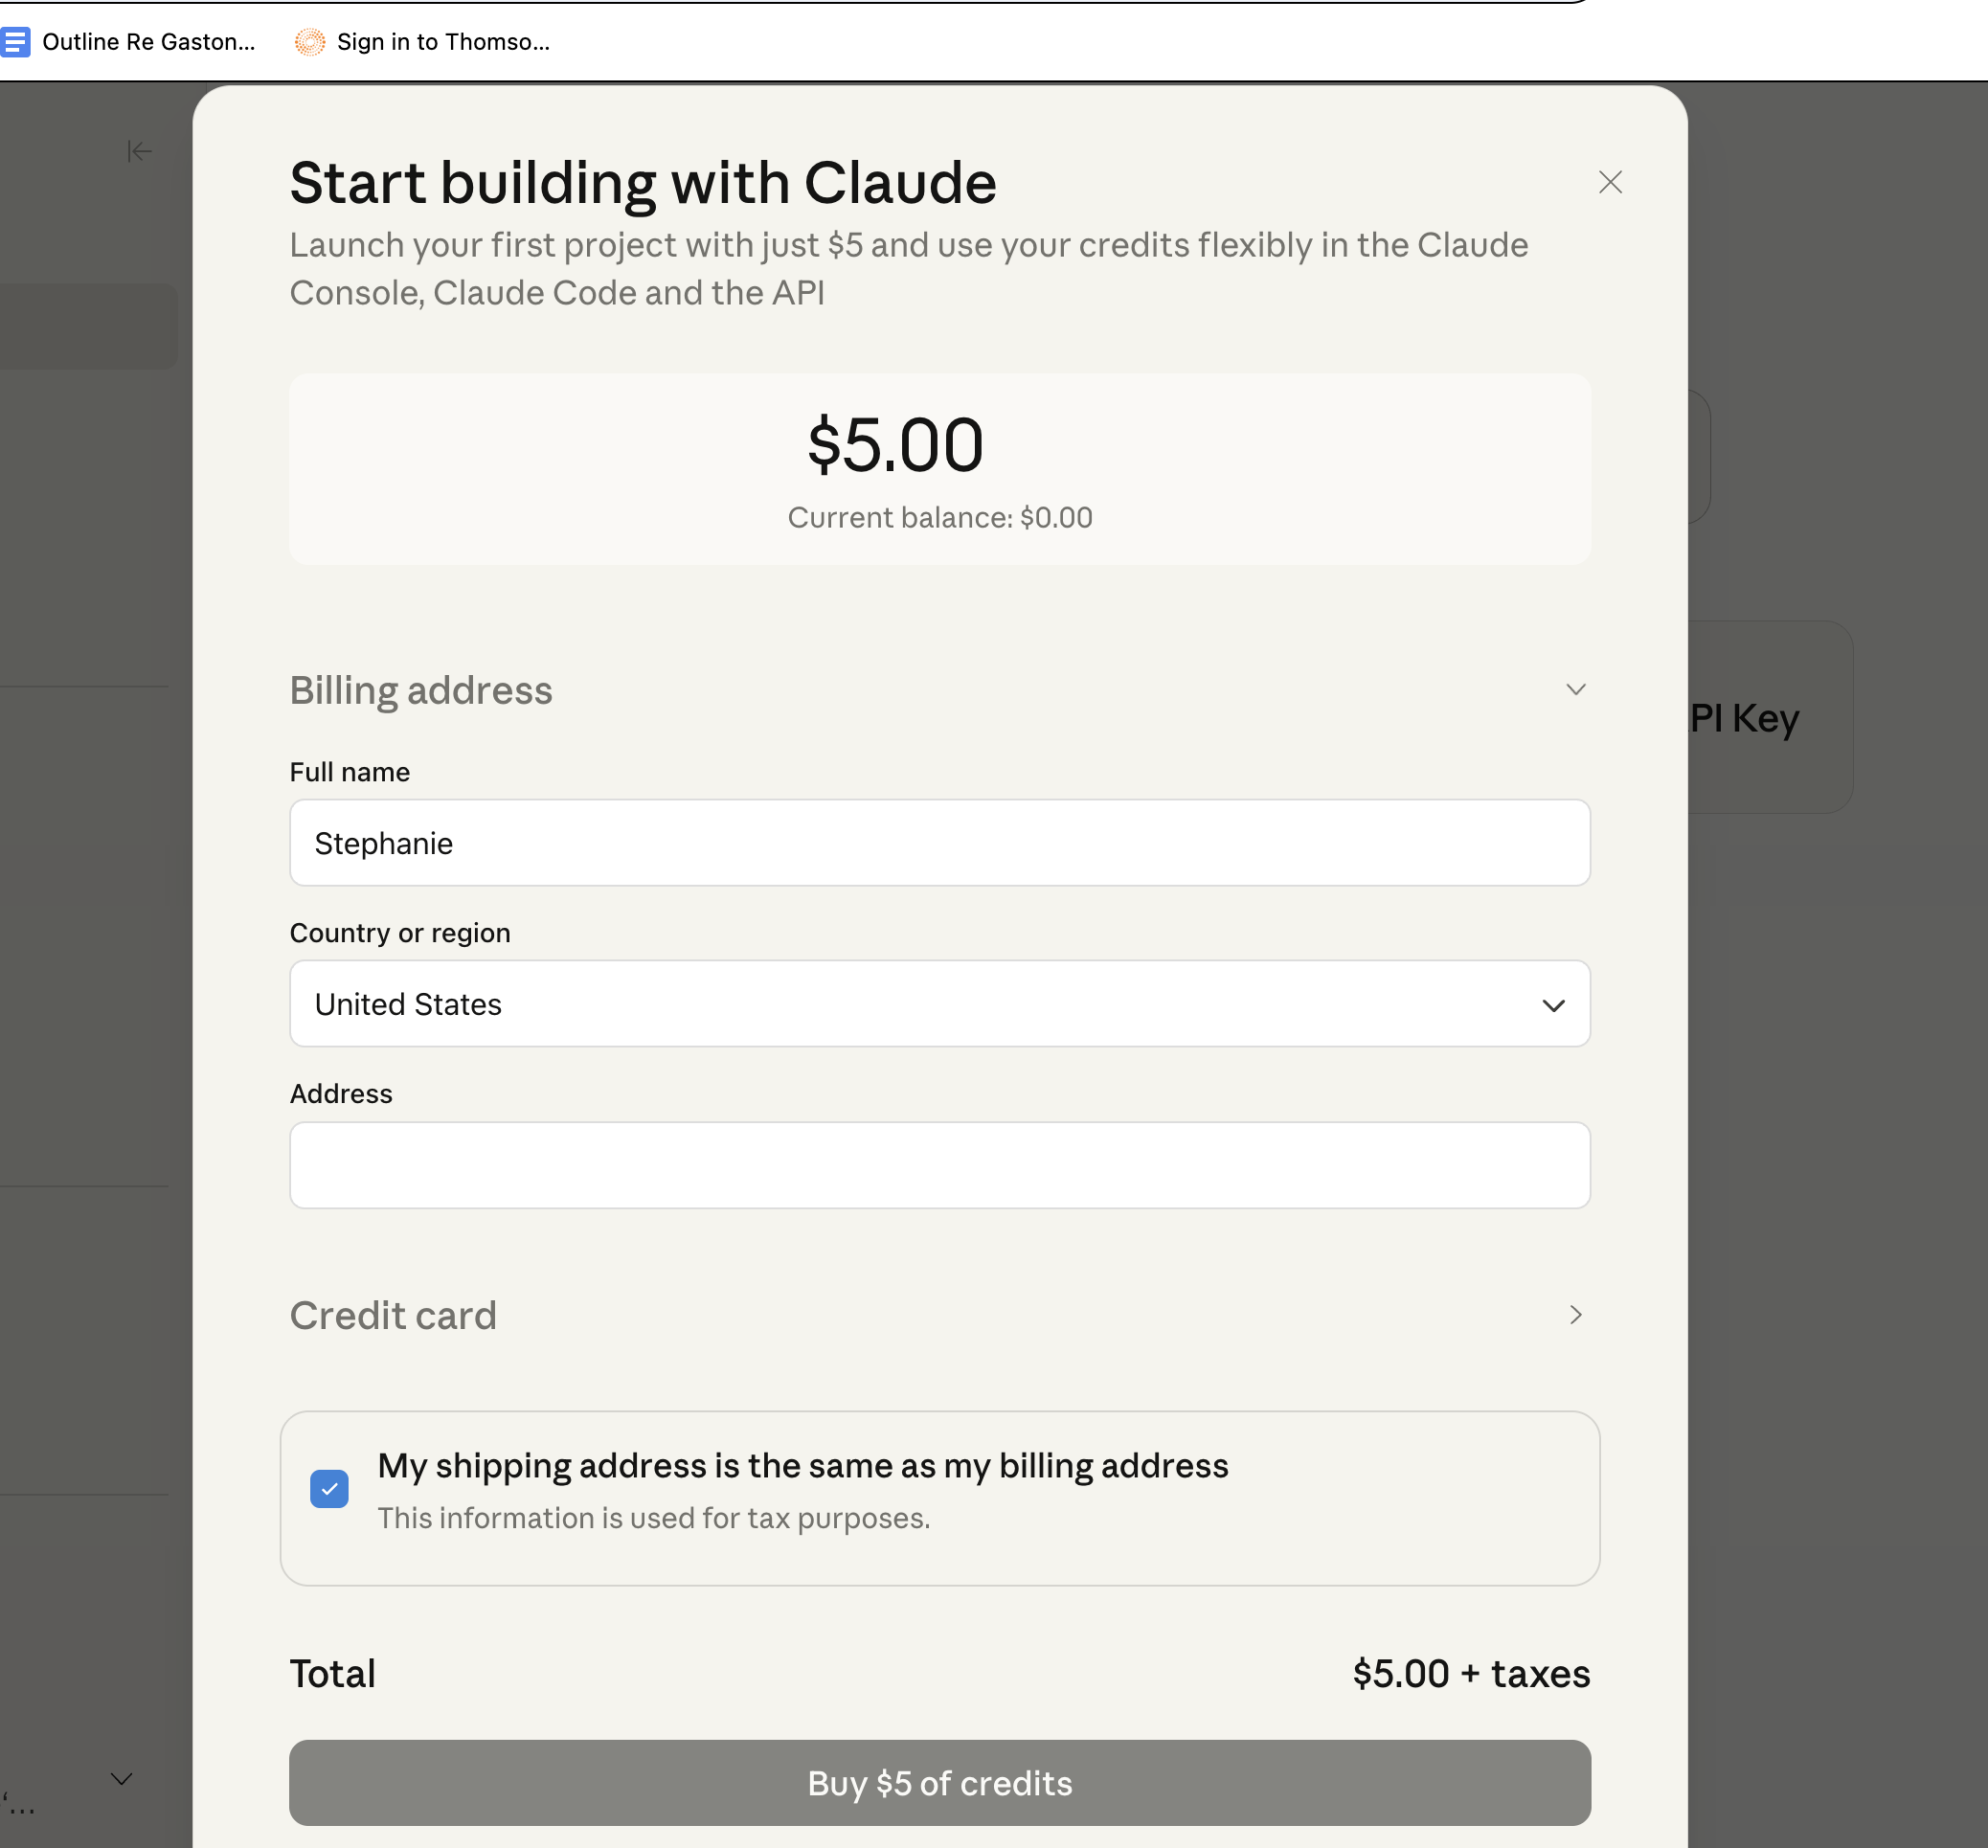Open the Country or region dropdown
Screen dimensions: 1988x1848
tap(939, 1004)
